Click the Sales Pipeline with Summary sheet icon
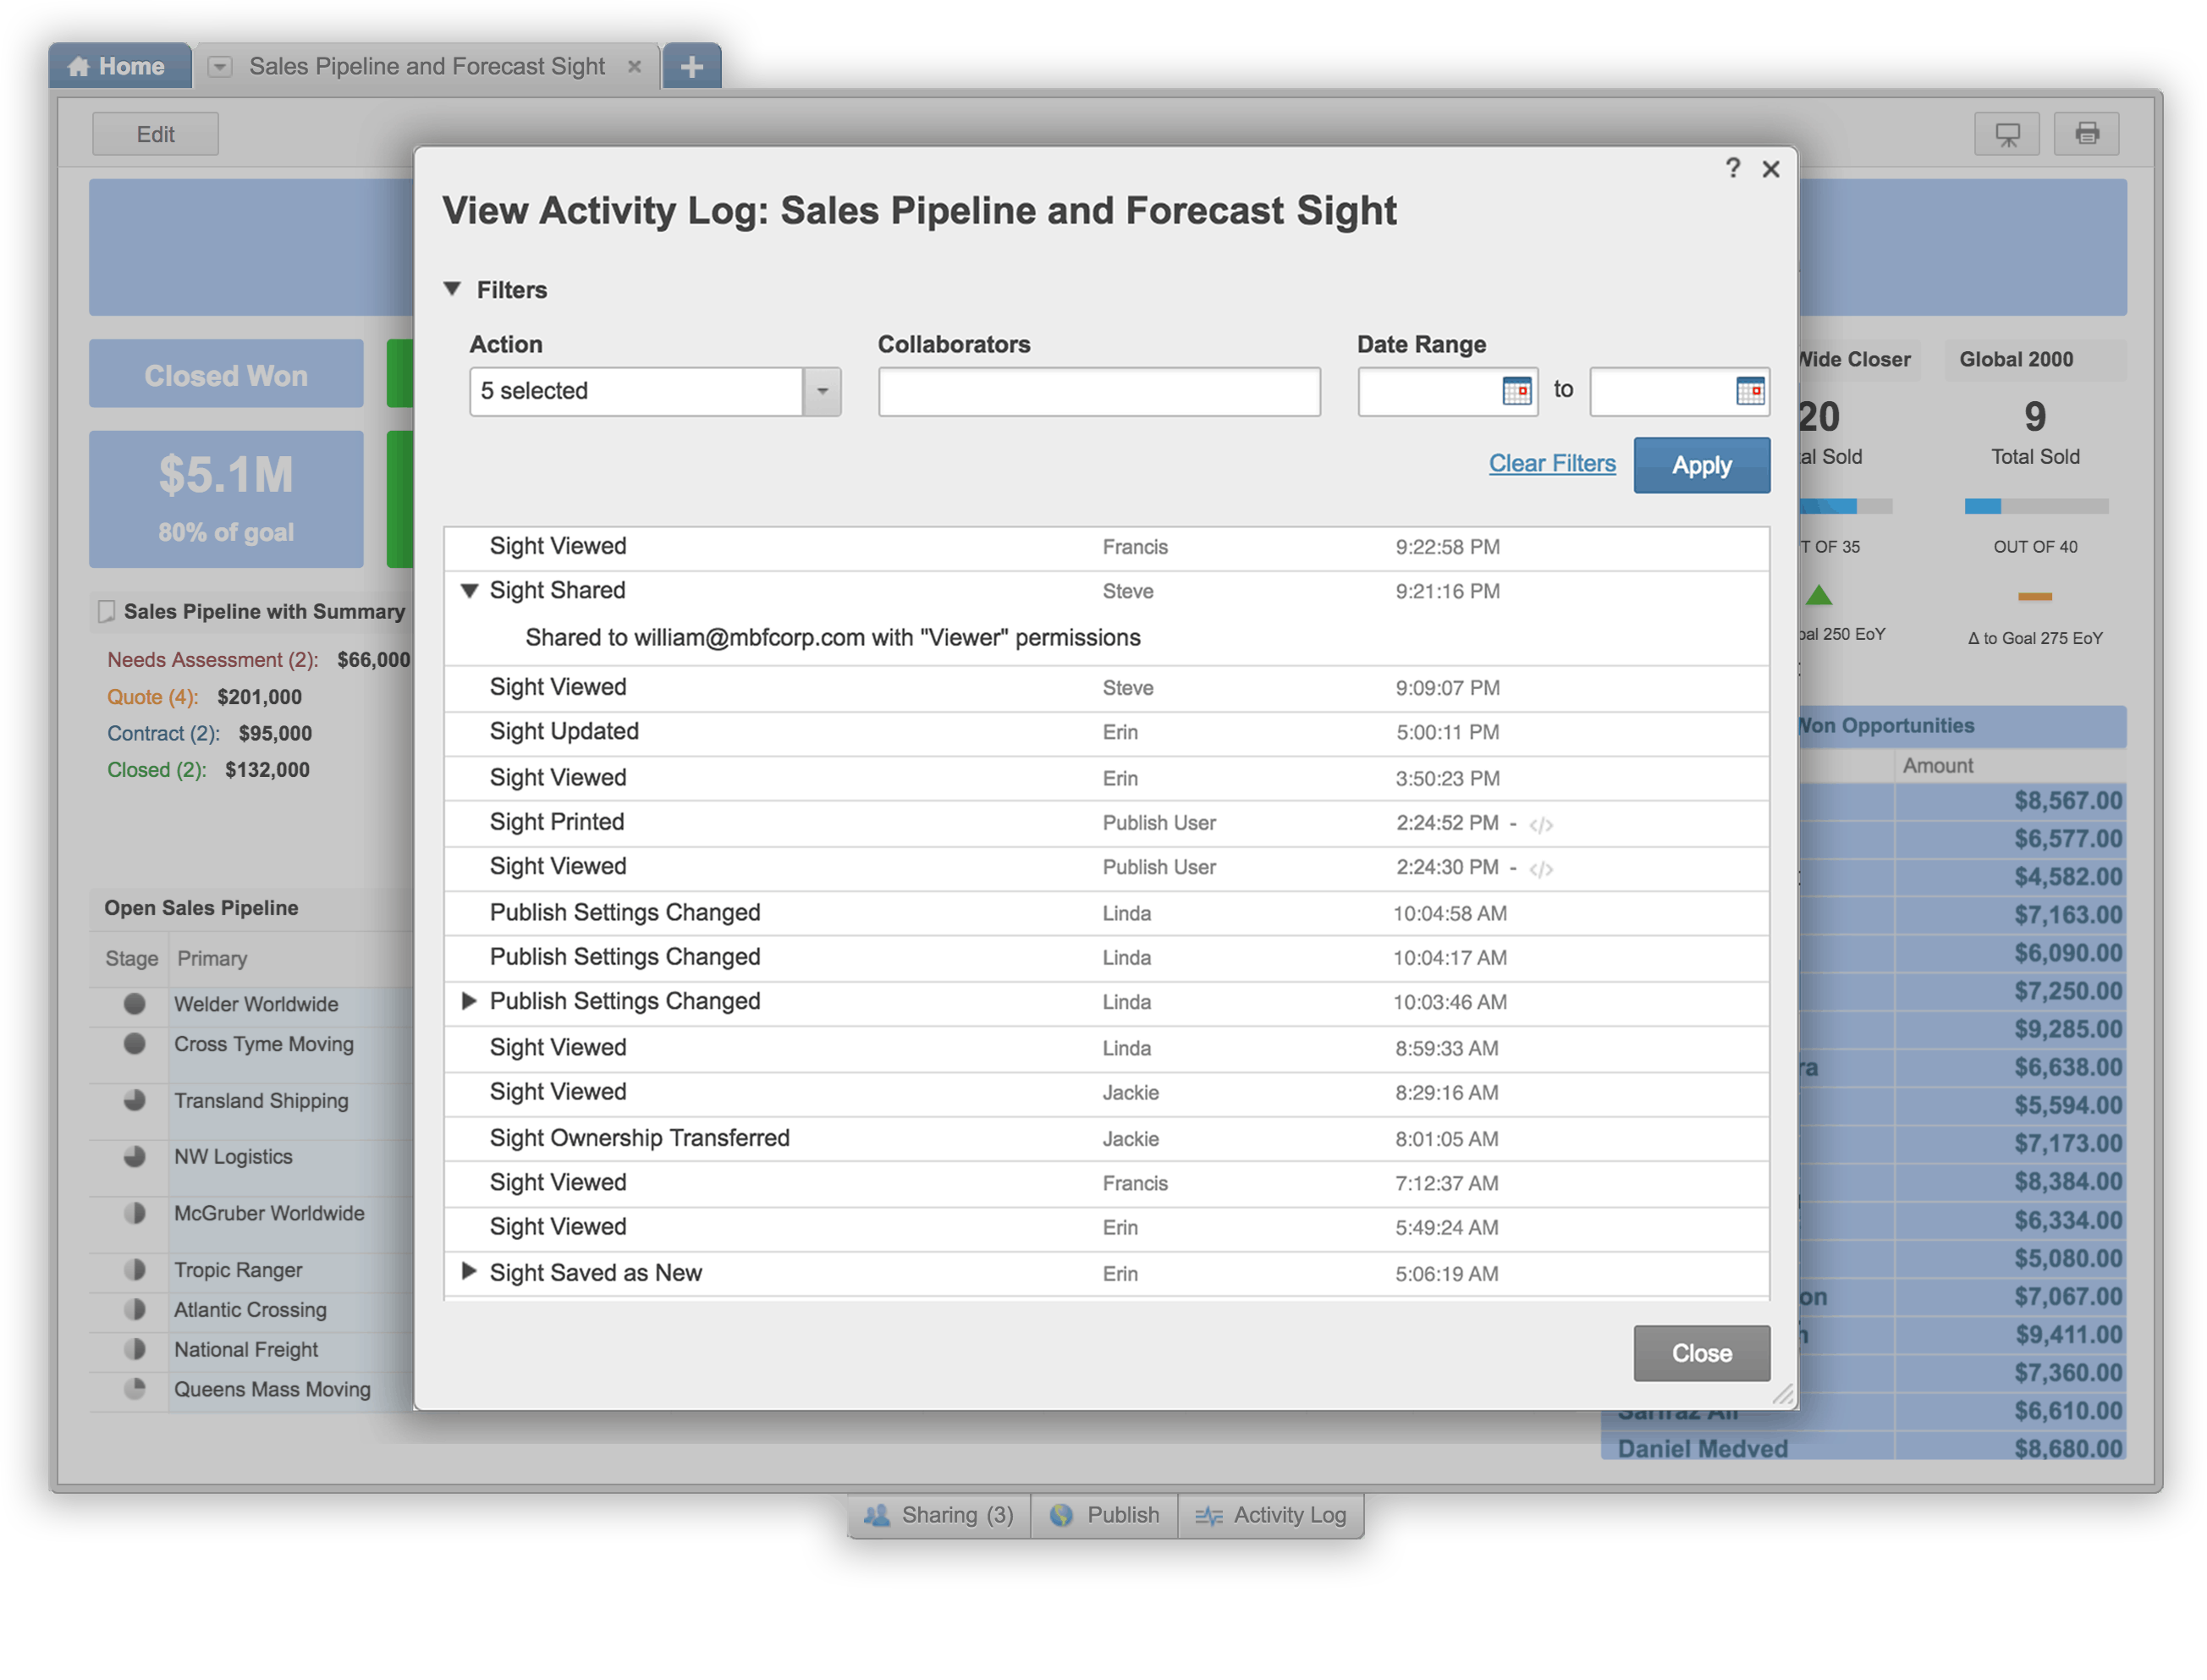The height and width of the screenshot is (1680, 2207). pyautogui.click(x=106, y=611)
